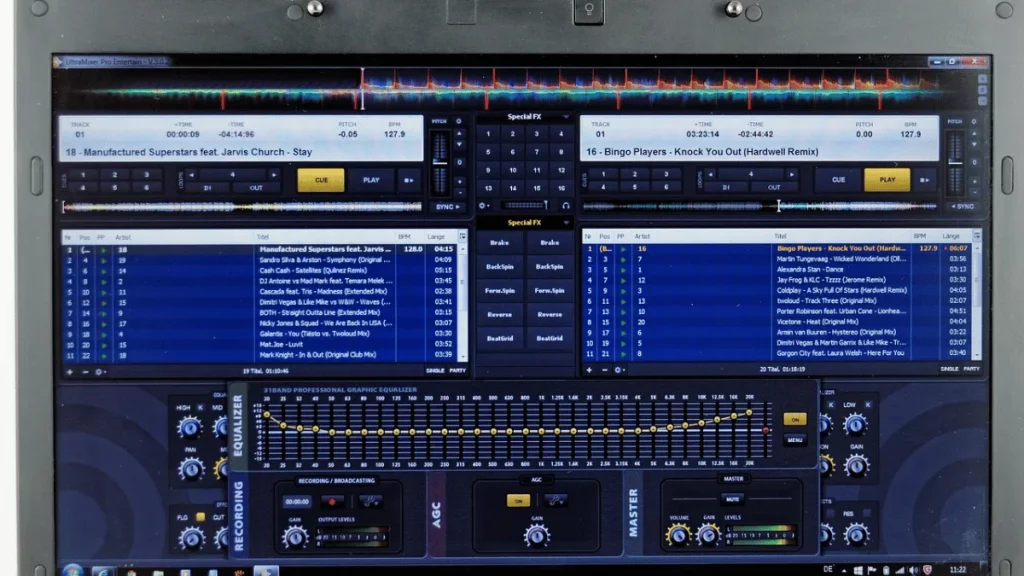
Task: Switch the right playlist to PARTY mode
Action: (971, 369)
